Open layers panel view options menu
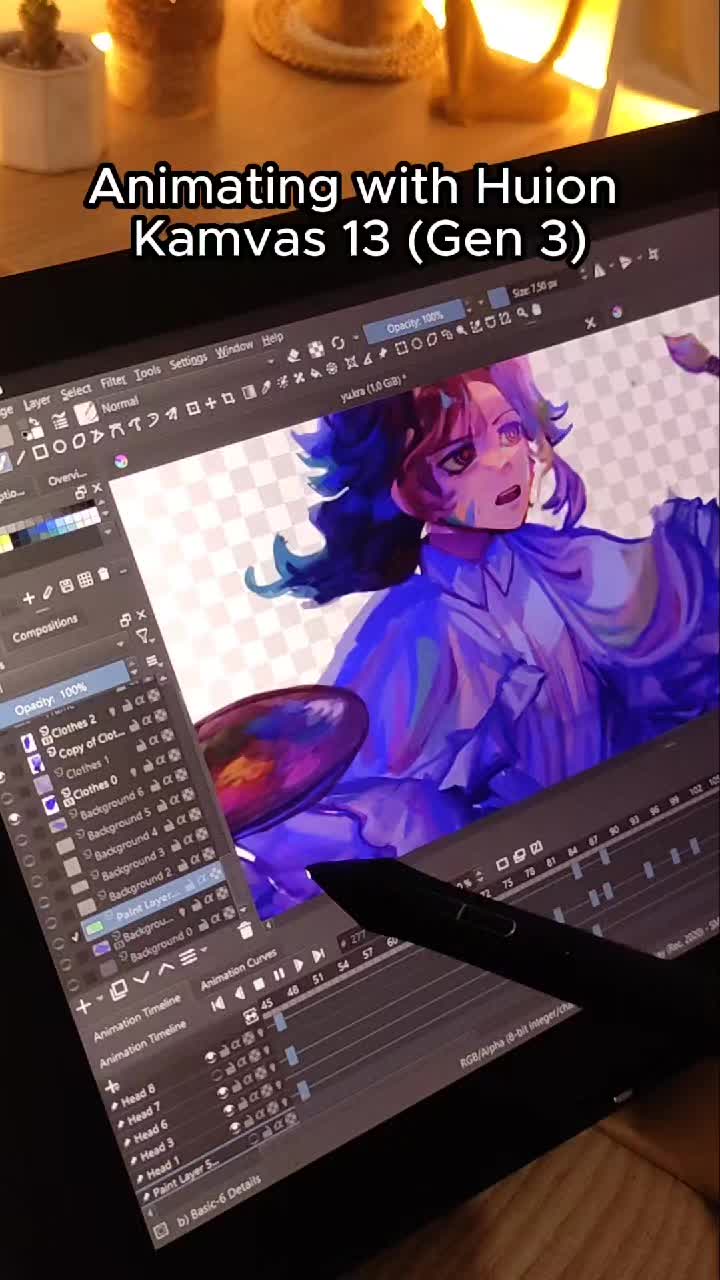The image size is (720, 1280). coord(152,660)
